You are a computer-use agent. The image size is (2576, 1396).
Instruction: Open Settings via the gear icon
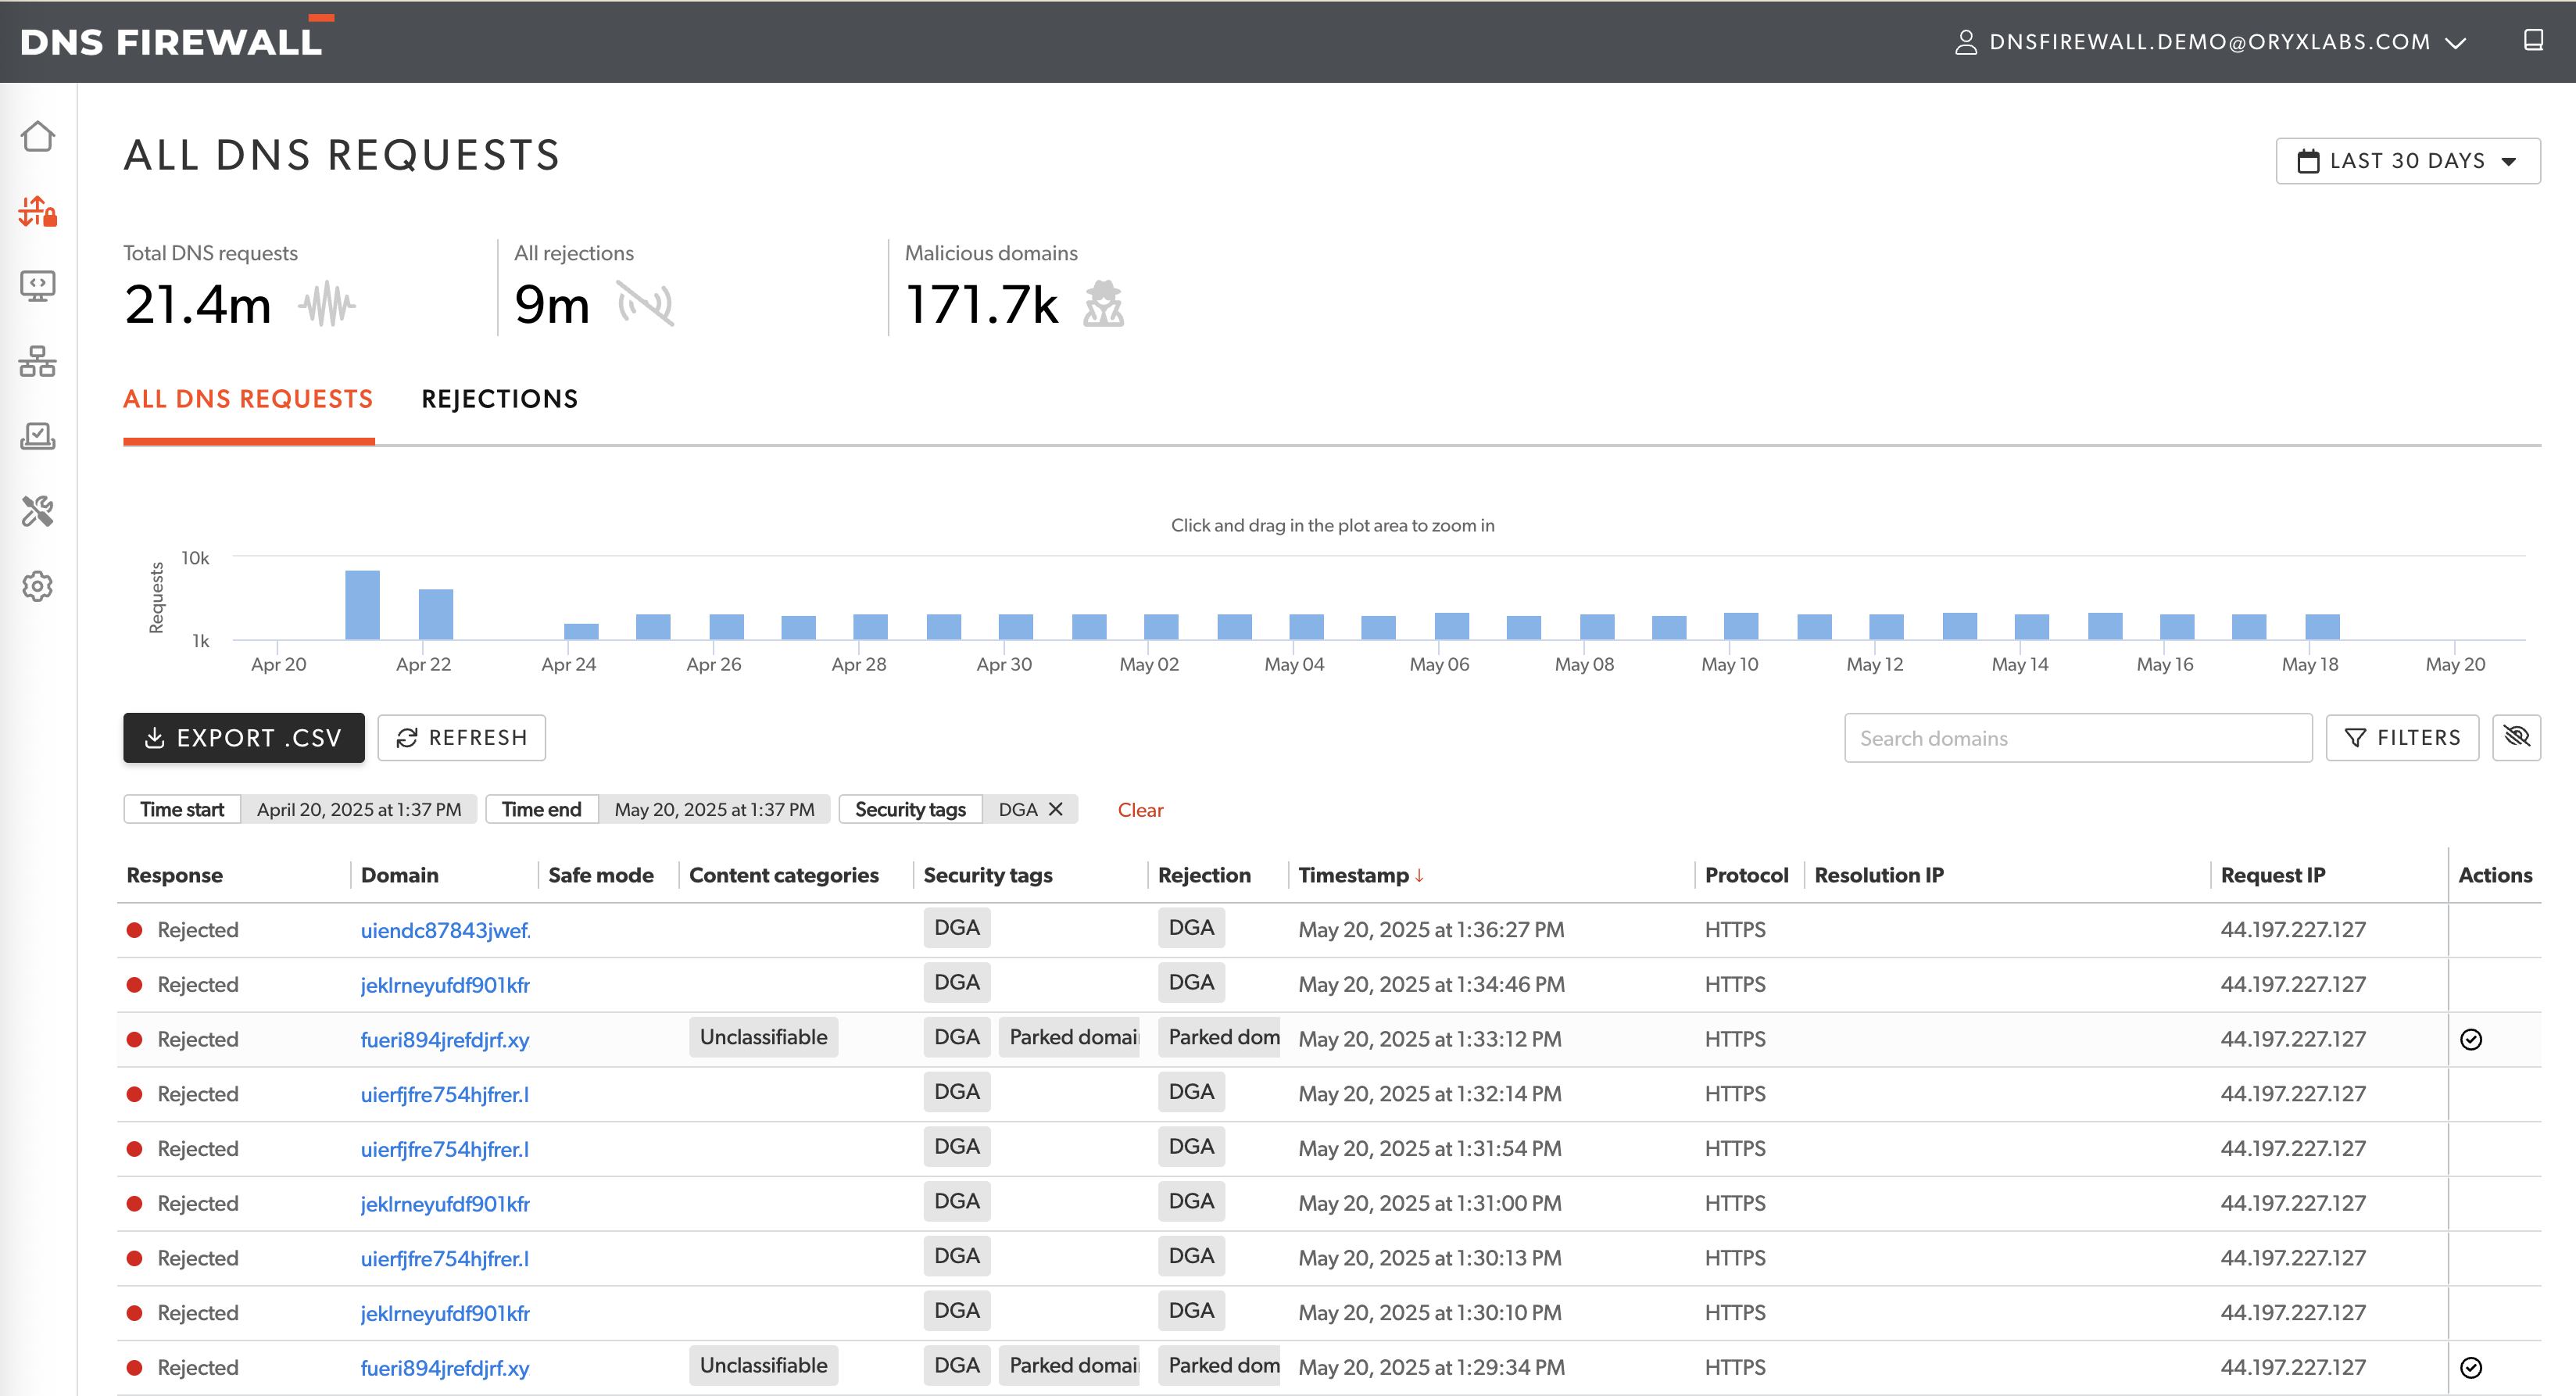[x=37, y=586]
